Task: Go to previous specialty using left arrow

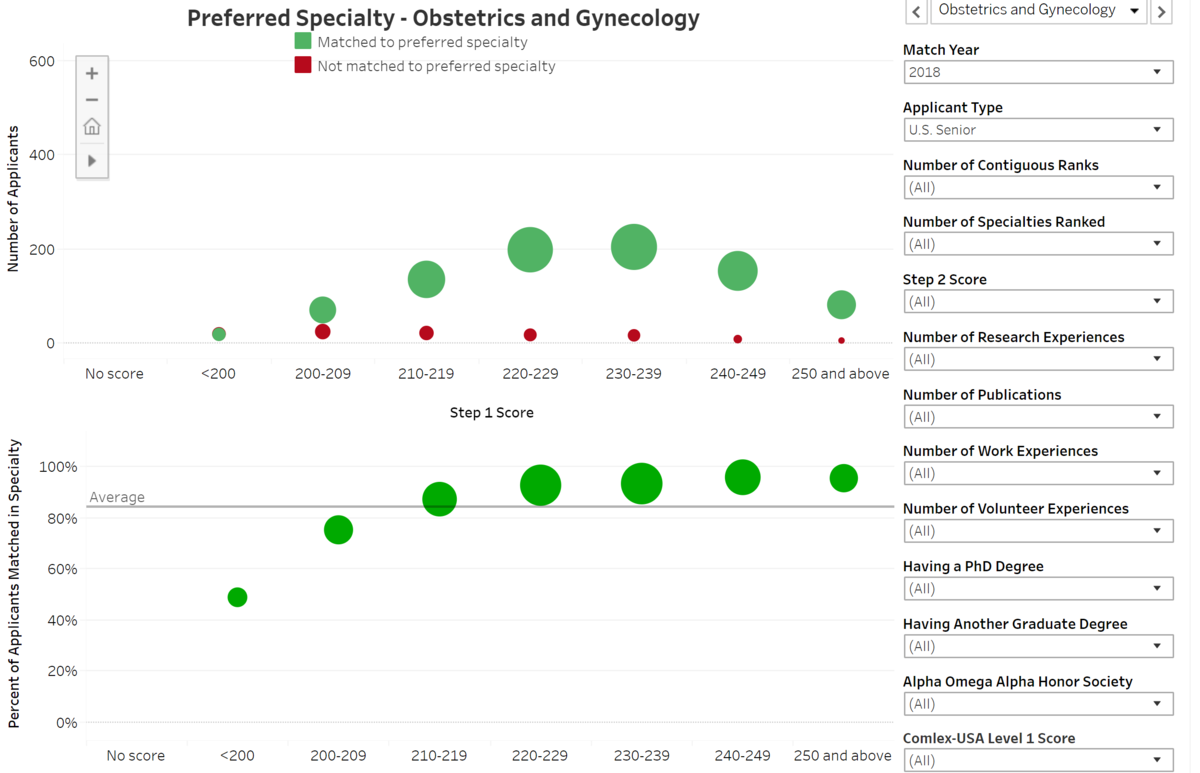Action: 916,11
